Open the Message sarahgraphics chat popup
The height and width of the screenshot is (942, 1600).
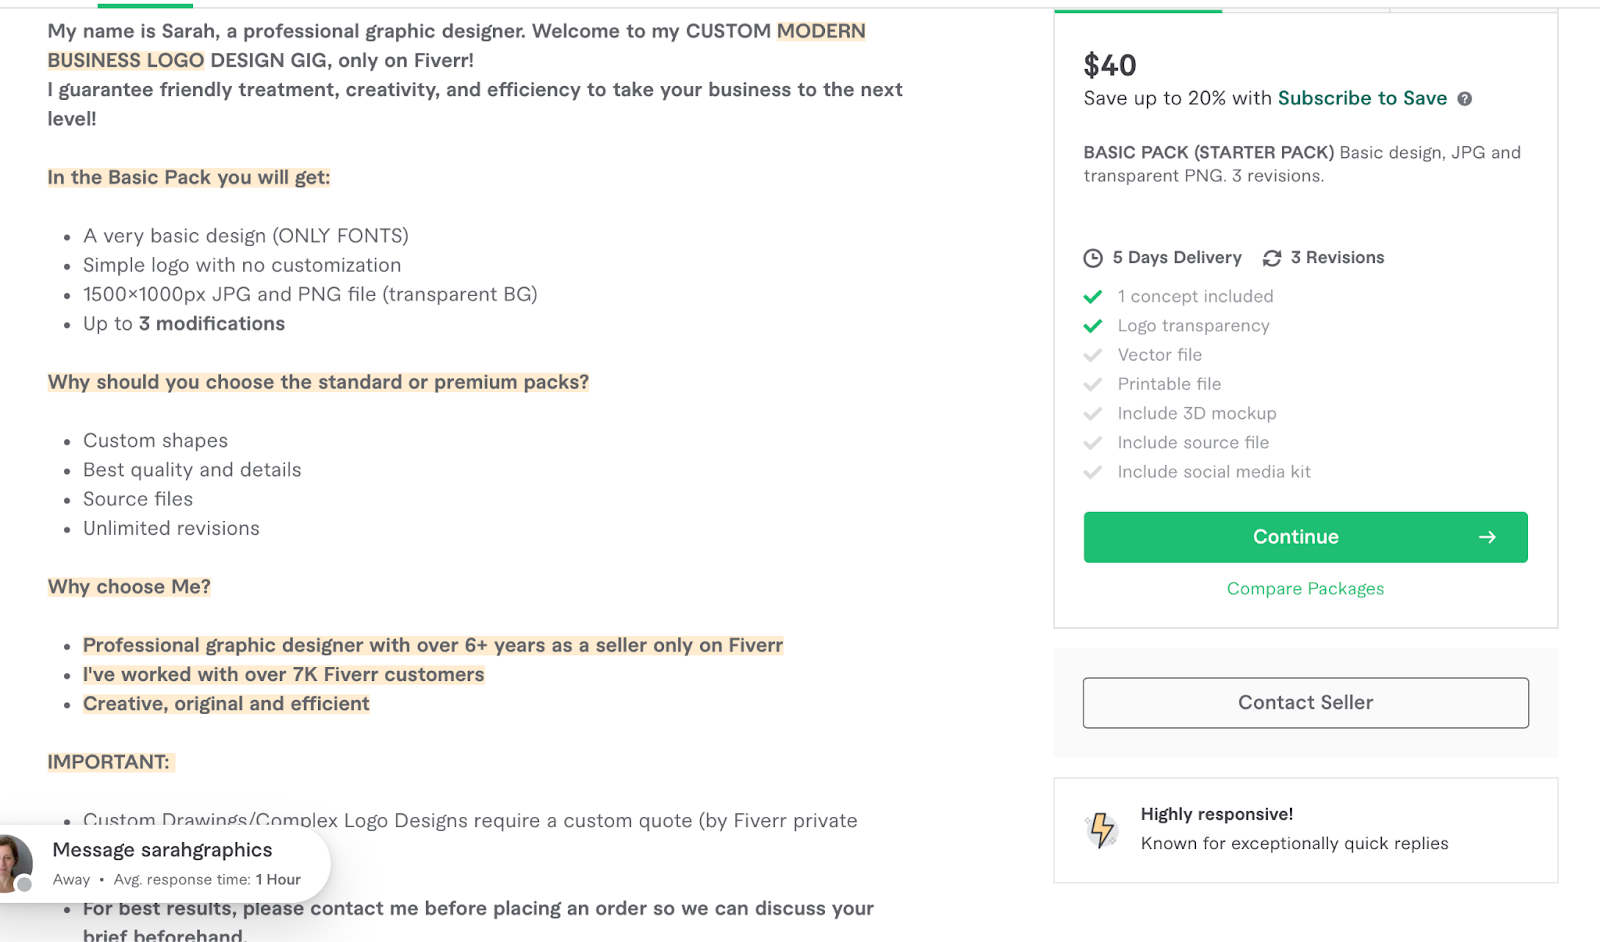(162, 850)
